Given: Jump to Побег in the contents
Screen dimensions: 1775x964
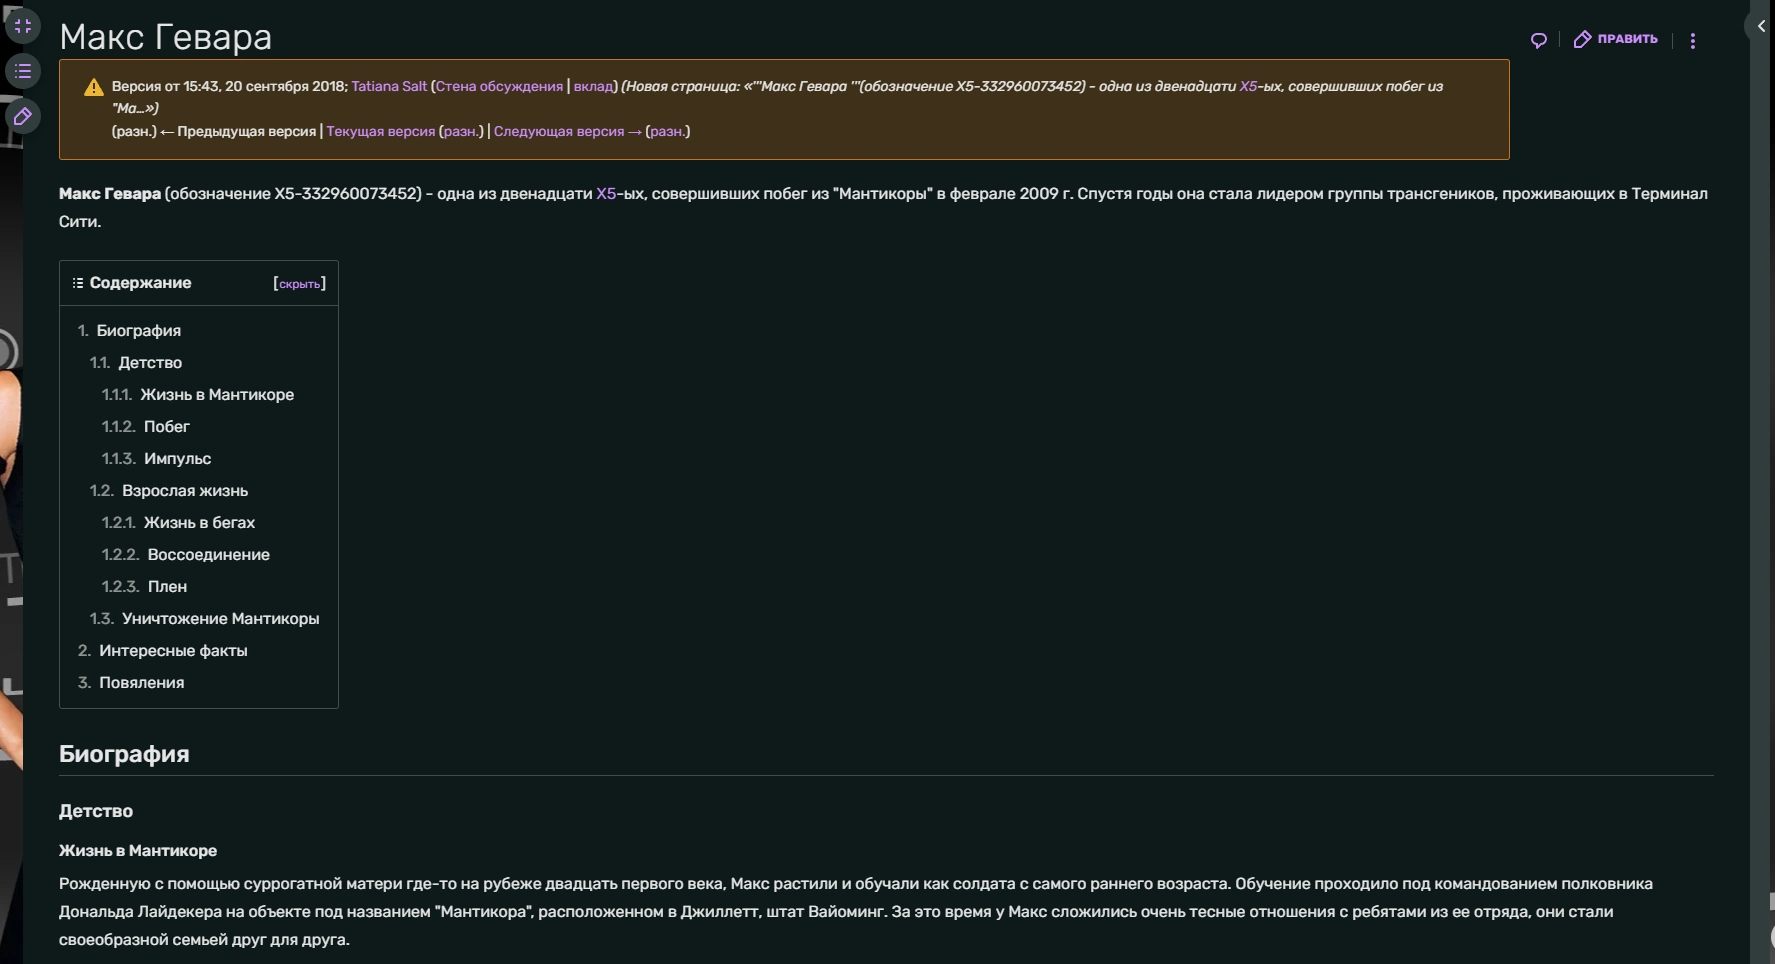Looking at the screenshot, I should click(x=167, y=426).
